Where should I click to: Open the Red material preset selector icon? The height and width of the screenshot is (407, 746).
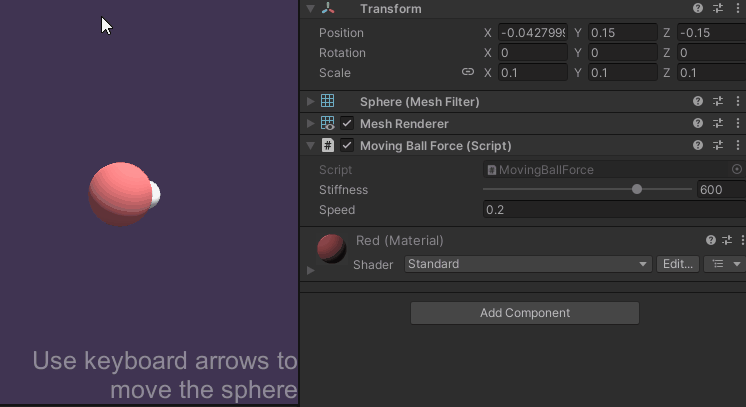(727, 241)
